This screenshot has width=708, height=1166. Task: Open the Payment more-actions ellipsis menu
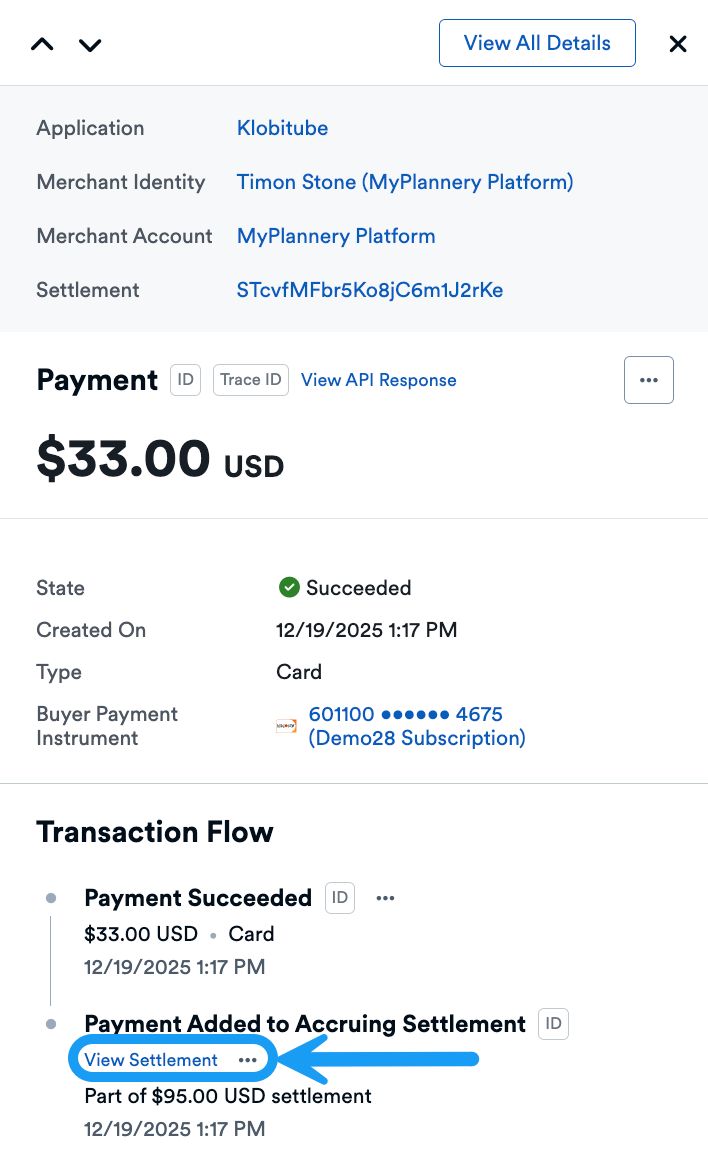[x=649, y=380]
